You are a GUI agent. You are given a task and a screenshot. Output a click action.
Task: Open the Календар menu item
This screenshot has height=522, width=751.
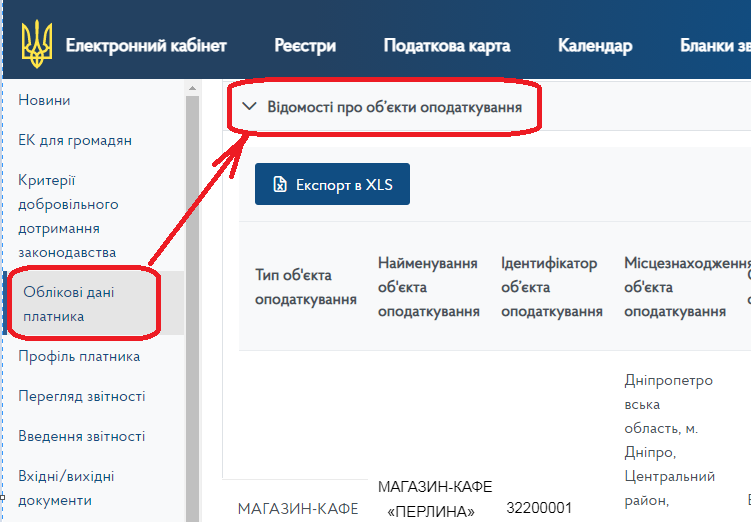point(594,46)
